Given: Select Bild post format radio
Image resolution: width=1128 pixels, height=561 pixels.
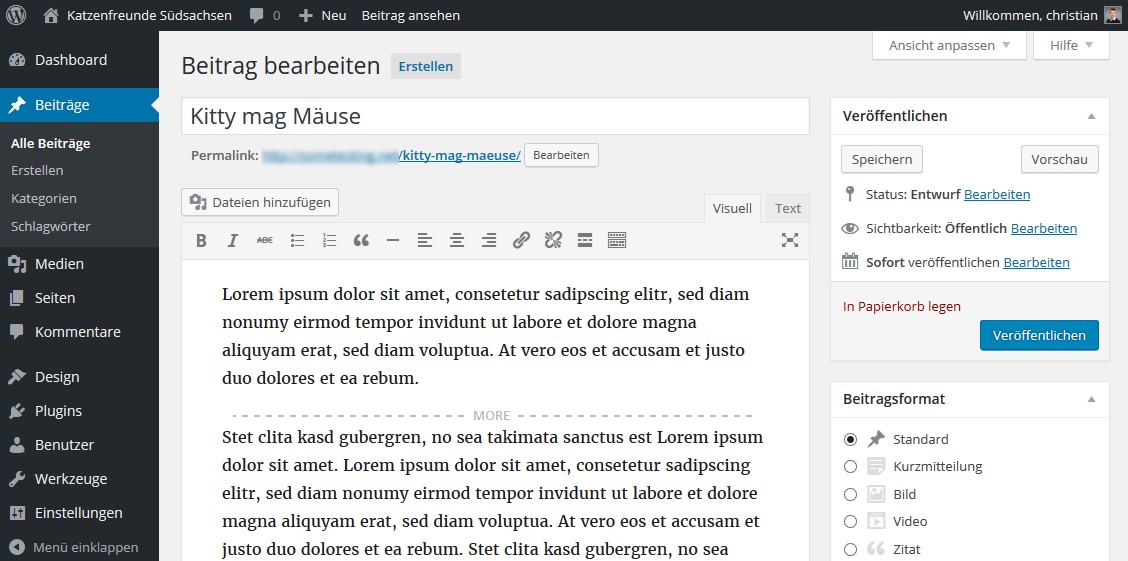Looking at the screenshot, I should 850,495.
